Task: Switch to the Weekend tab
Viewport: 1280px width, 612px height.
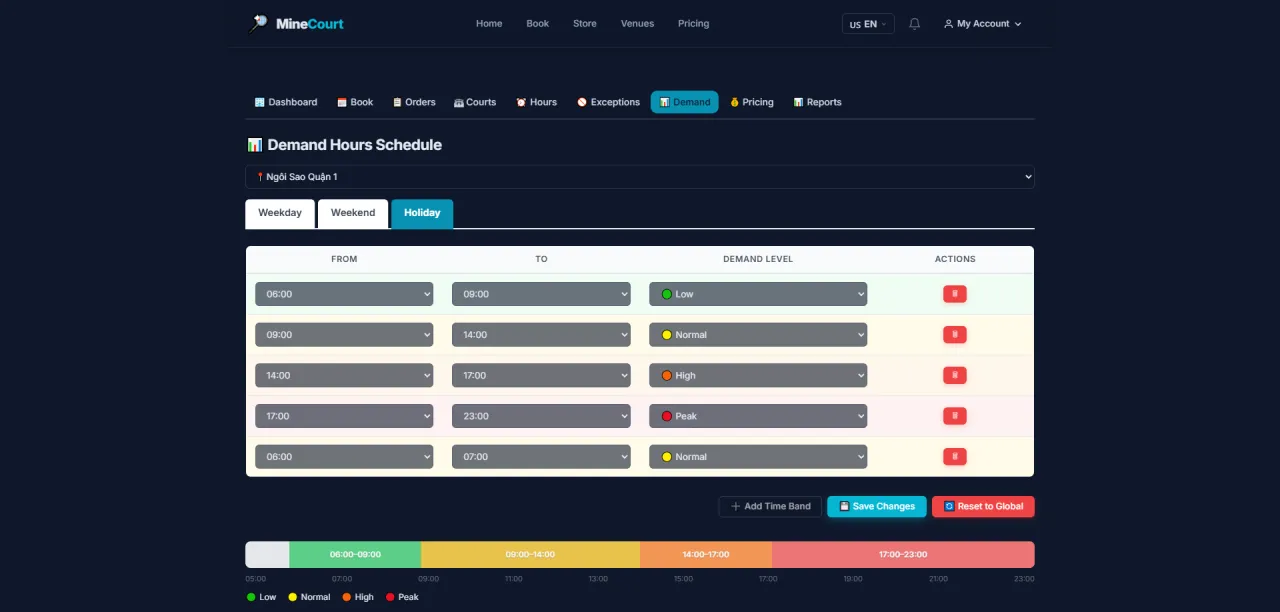Action: (353, 213)
